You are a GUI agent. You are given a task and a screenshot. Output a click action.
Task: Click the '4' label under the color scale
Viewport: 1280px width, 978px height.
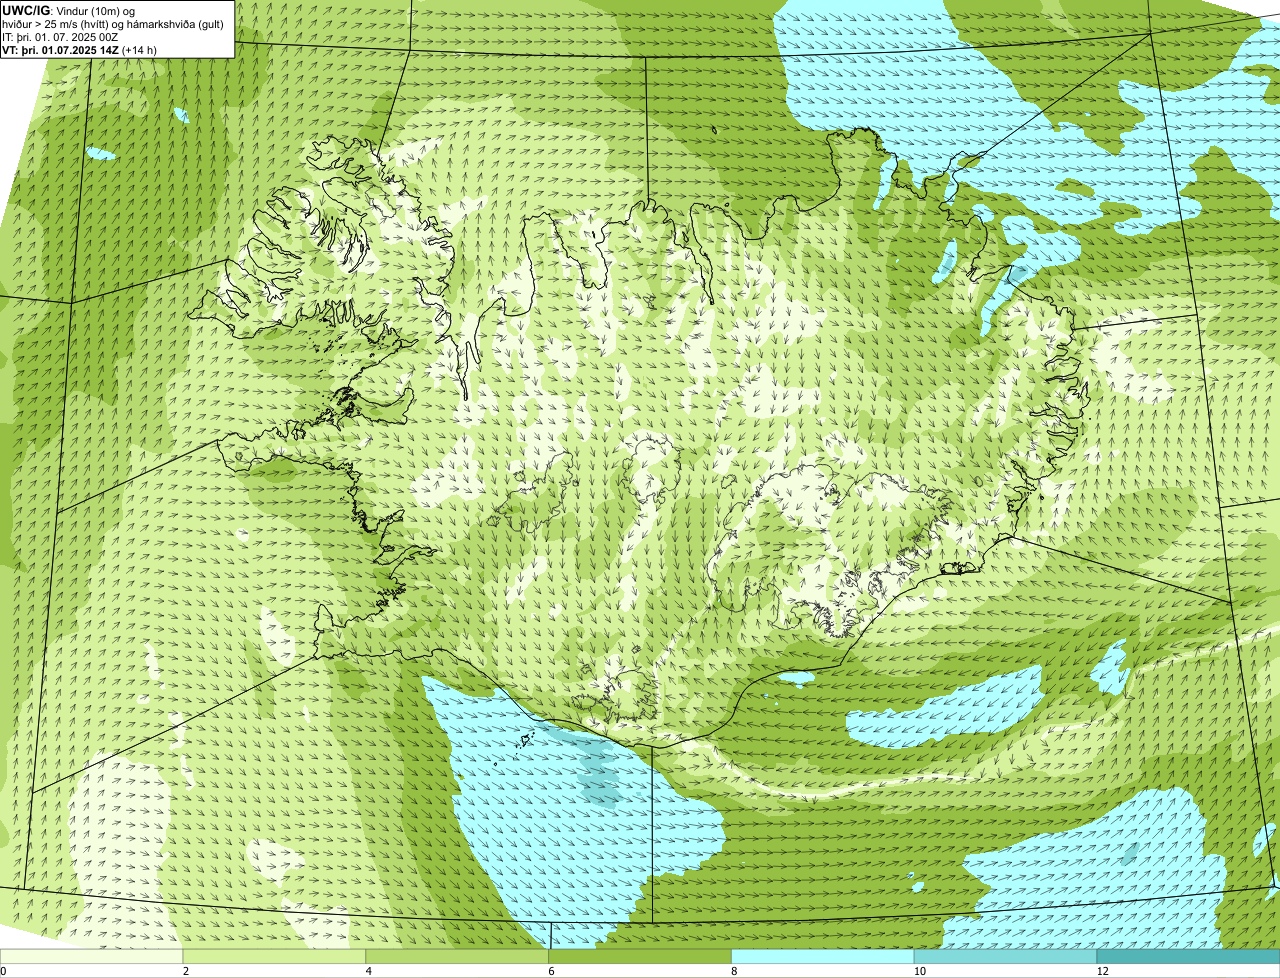[x=369, y=971]
